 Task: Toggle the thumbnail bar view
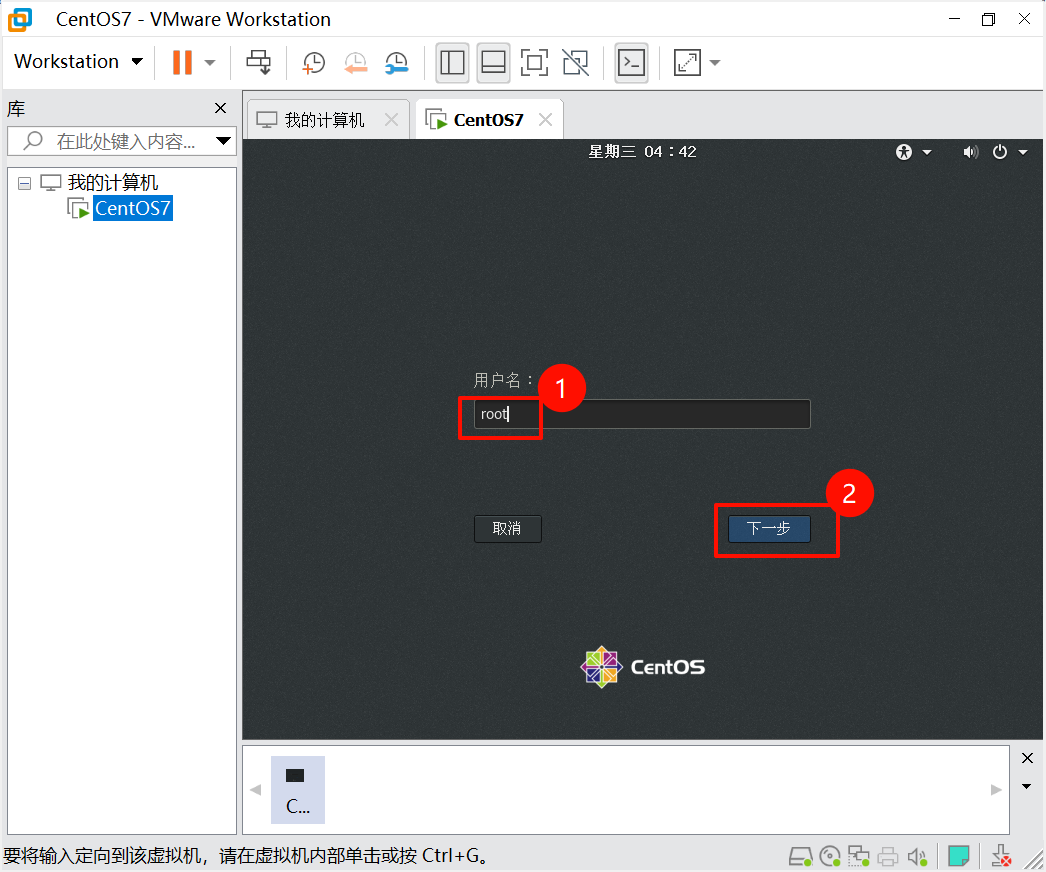[494, 63]
